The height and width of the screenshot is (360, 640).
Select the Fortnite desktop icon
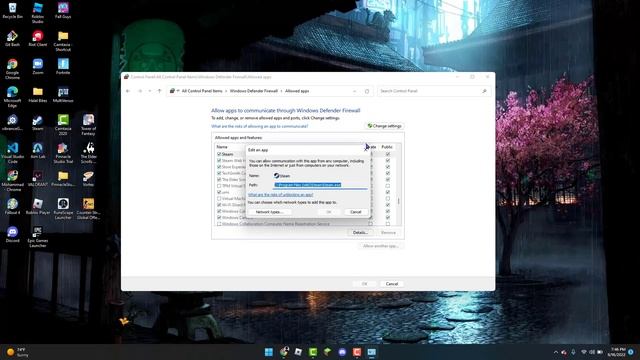click(x=63, y=67)
